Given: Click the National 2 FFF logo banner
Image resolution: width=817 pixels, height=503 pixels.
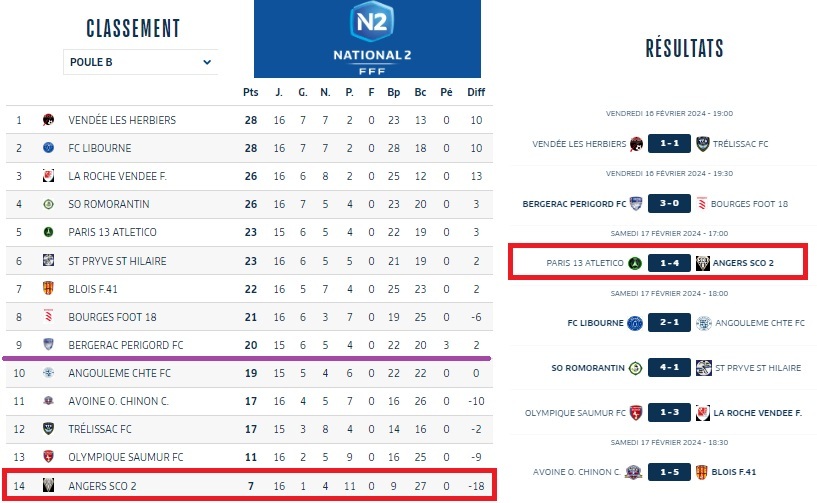Looking at the screenshot, I should (x=367, y=39).
